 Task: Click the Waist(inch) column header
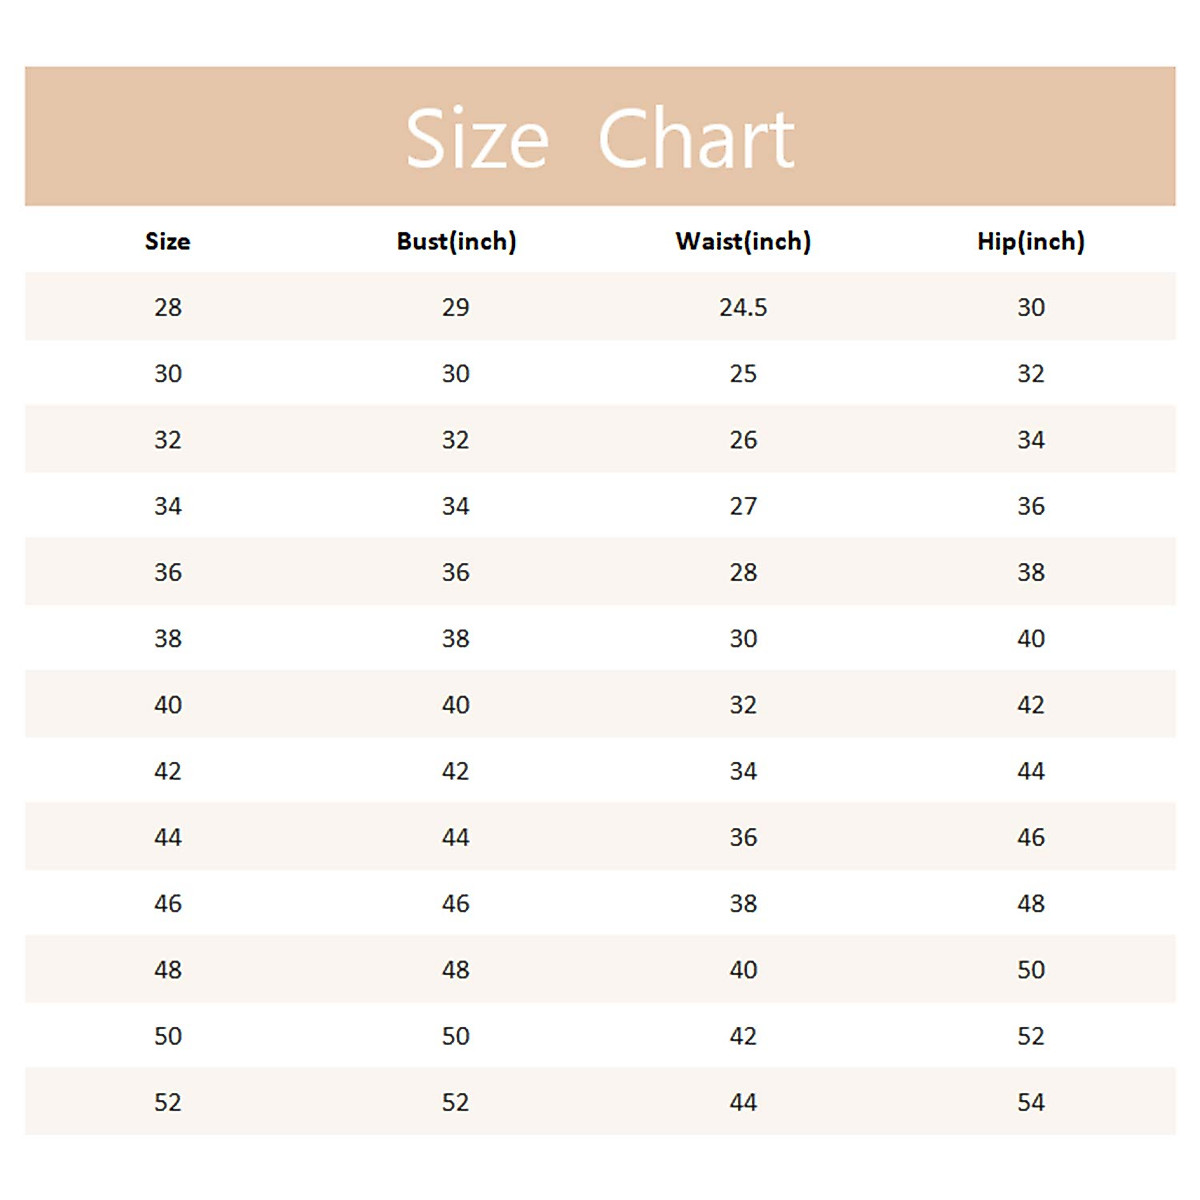click(x=743, y=241)
